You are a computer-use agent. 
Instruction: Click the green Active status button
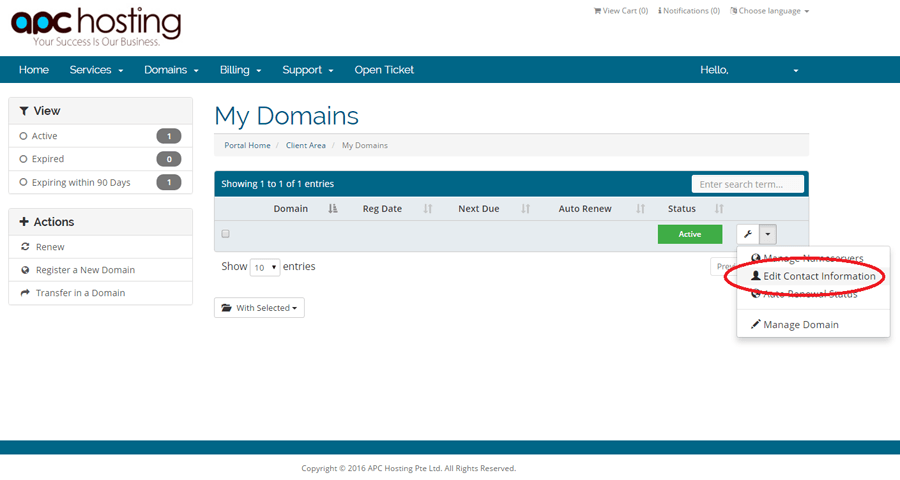(x=690, y=234)
